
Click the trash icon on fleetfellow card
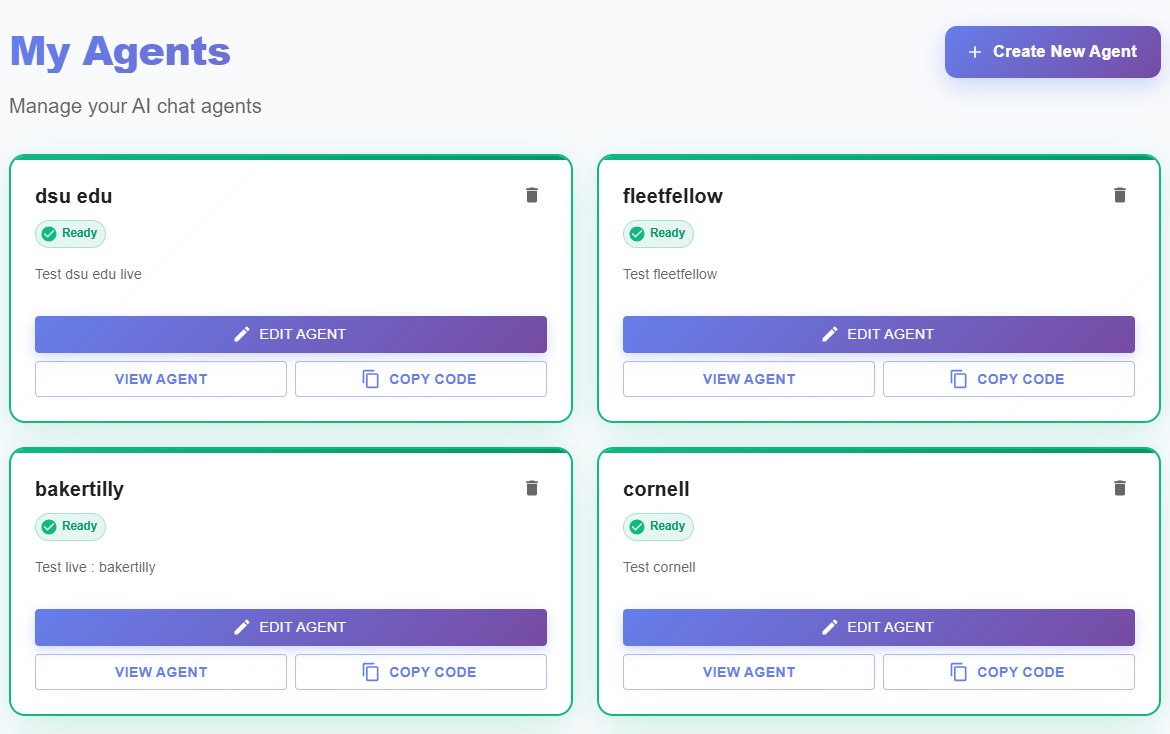pyautogui.click(x=1120, y=195)
